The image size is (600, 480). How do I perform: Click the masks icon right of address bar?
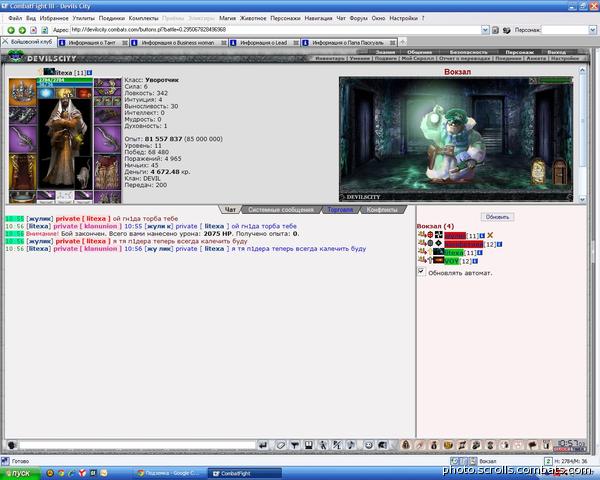tap(507, 30)
